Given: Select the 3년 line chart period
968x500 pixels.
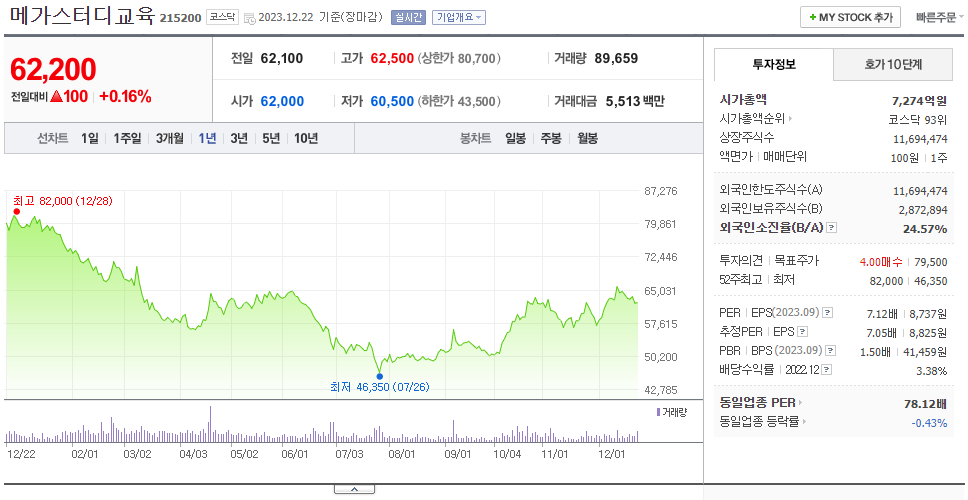Looking at the screenshot, I should (239, 139).
